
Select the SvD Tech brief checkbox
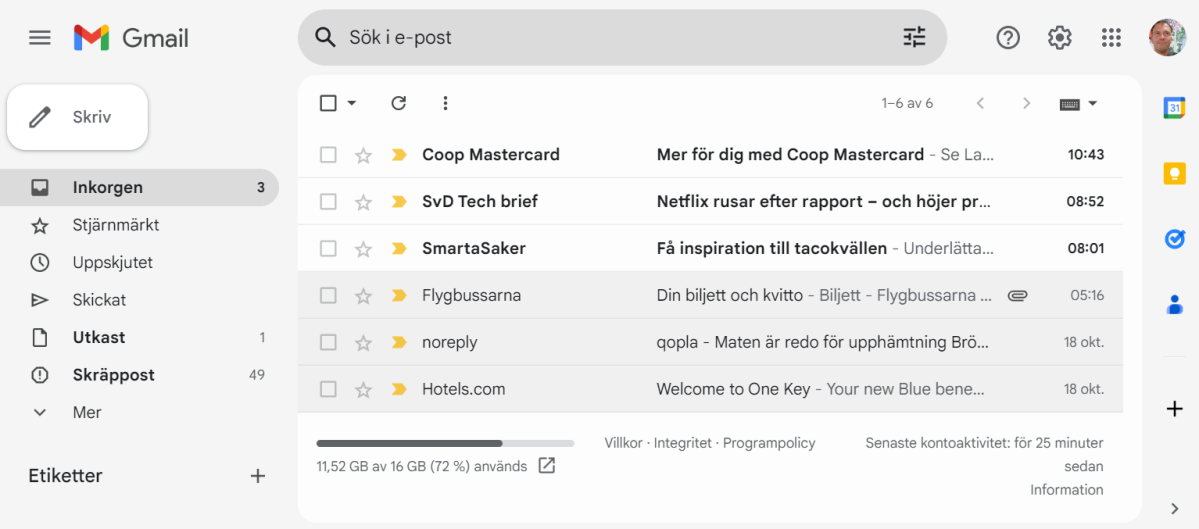(328, 202)
